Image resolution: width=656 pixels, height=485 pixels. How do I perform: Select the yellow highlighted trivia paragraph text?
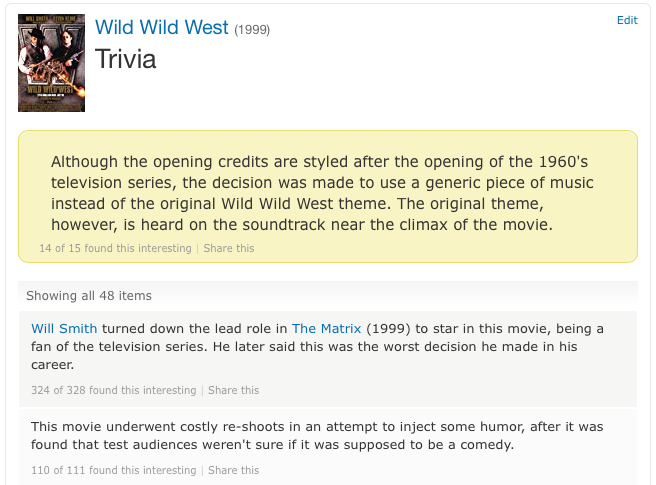click(322, 193)
